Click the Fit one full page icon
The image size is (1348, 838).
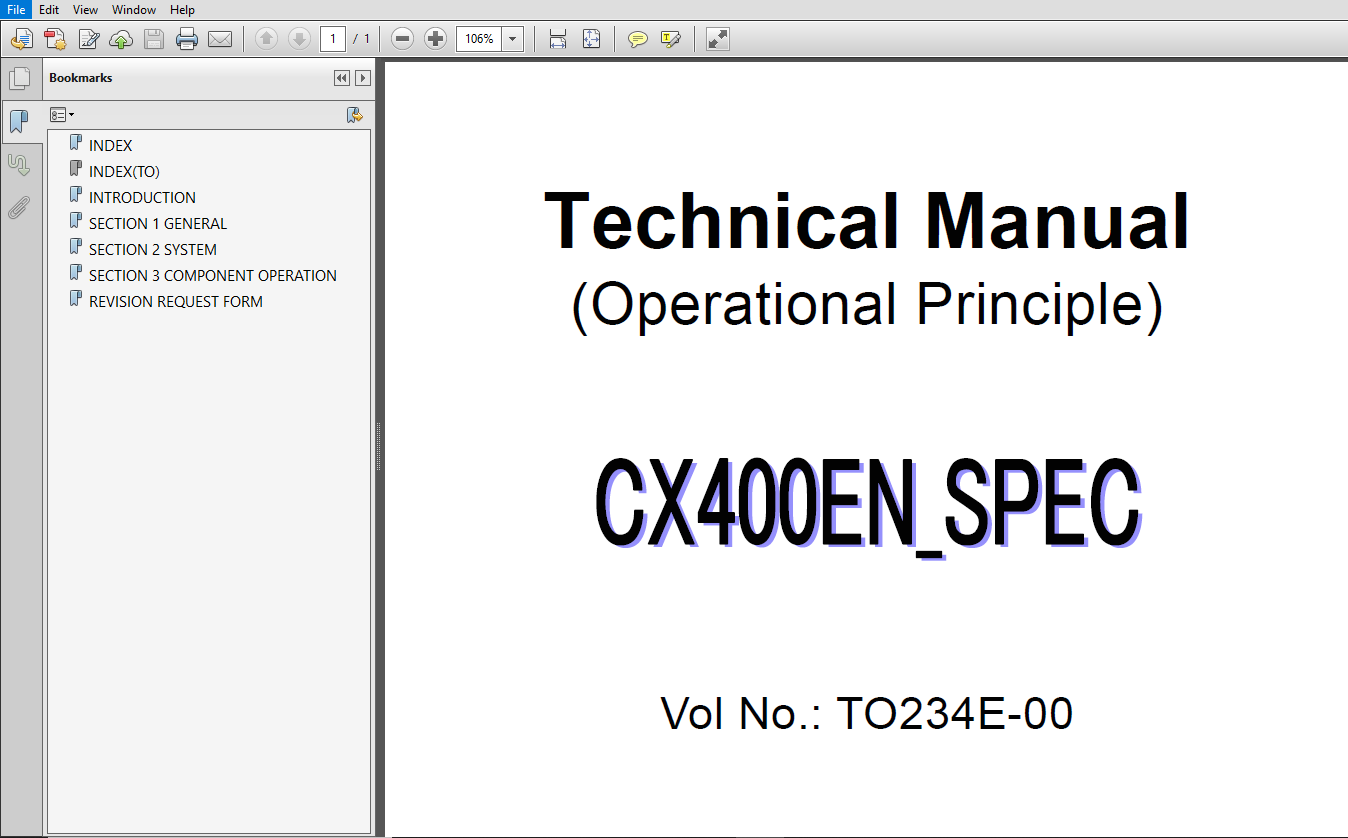(x=591, y=39)
